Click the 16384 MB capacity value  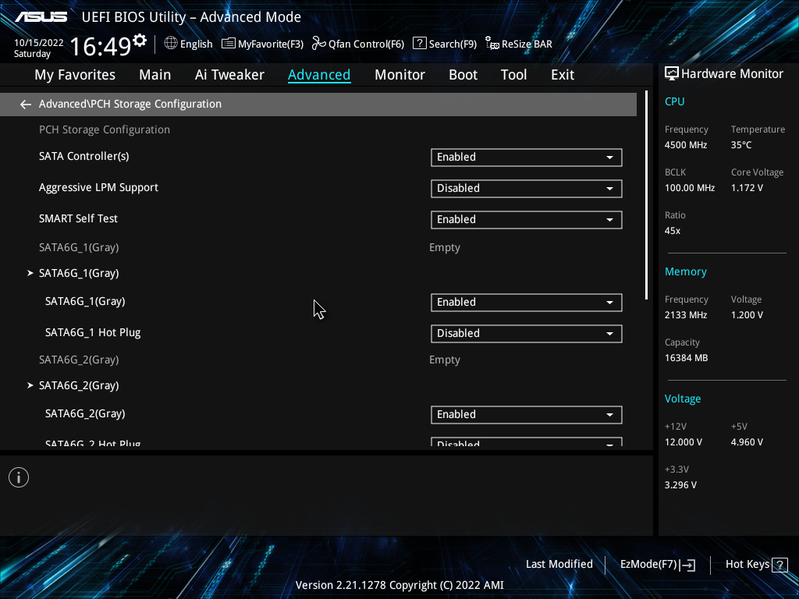coord(686,358)
